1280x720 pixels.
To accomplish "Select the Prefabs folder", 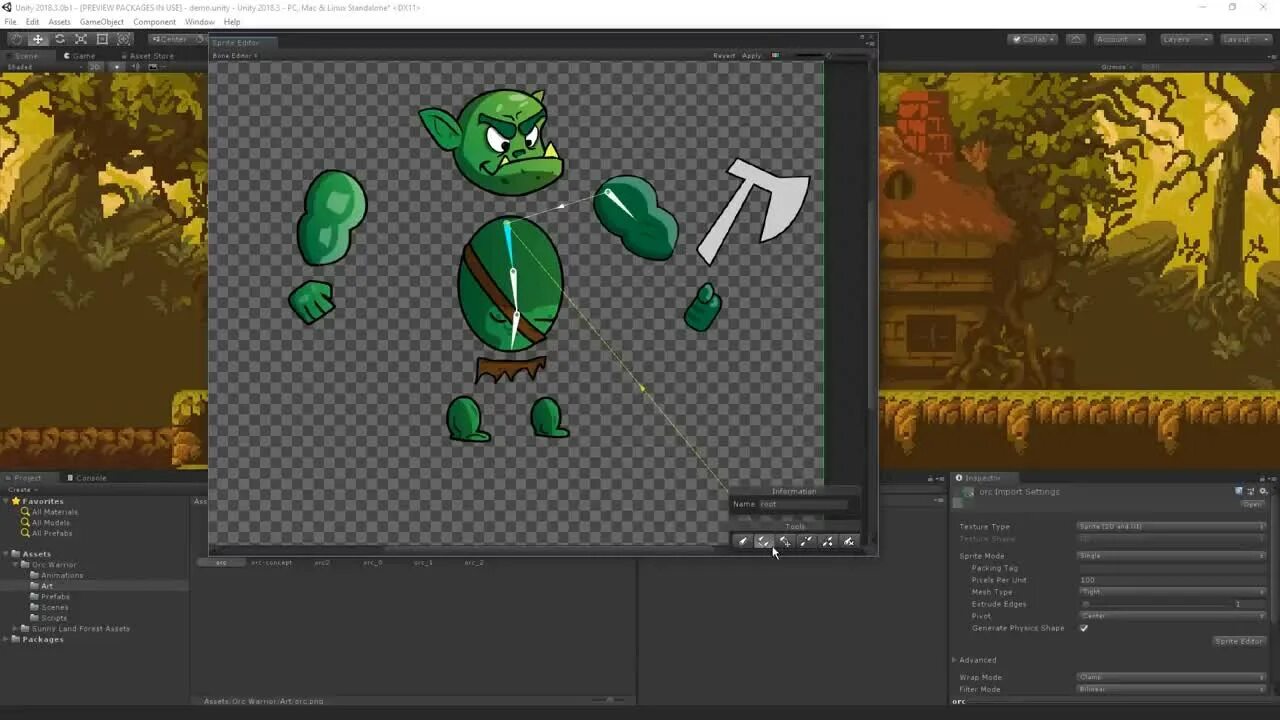I will point(50,597).
